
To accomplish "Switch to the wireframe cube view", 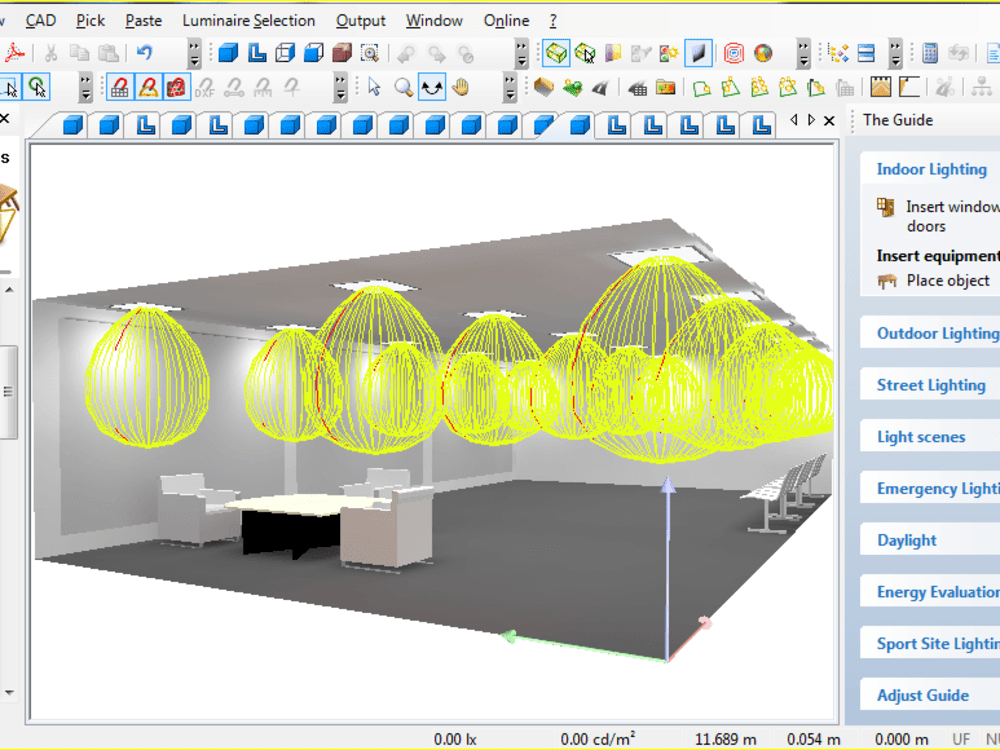I will pos(285,53).
